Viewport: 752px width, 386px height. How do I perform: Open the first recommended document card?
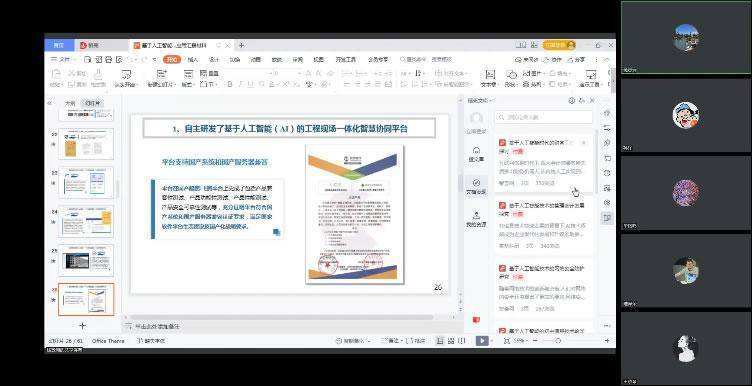[x=544, y=162]
